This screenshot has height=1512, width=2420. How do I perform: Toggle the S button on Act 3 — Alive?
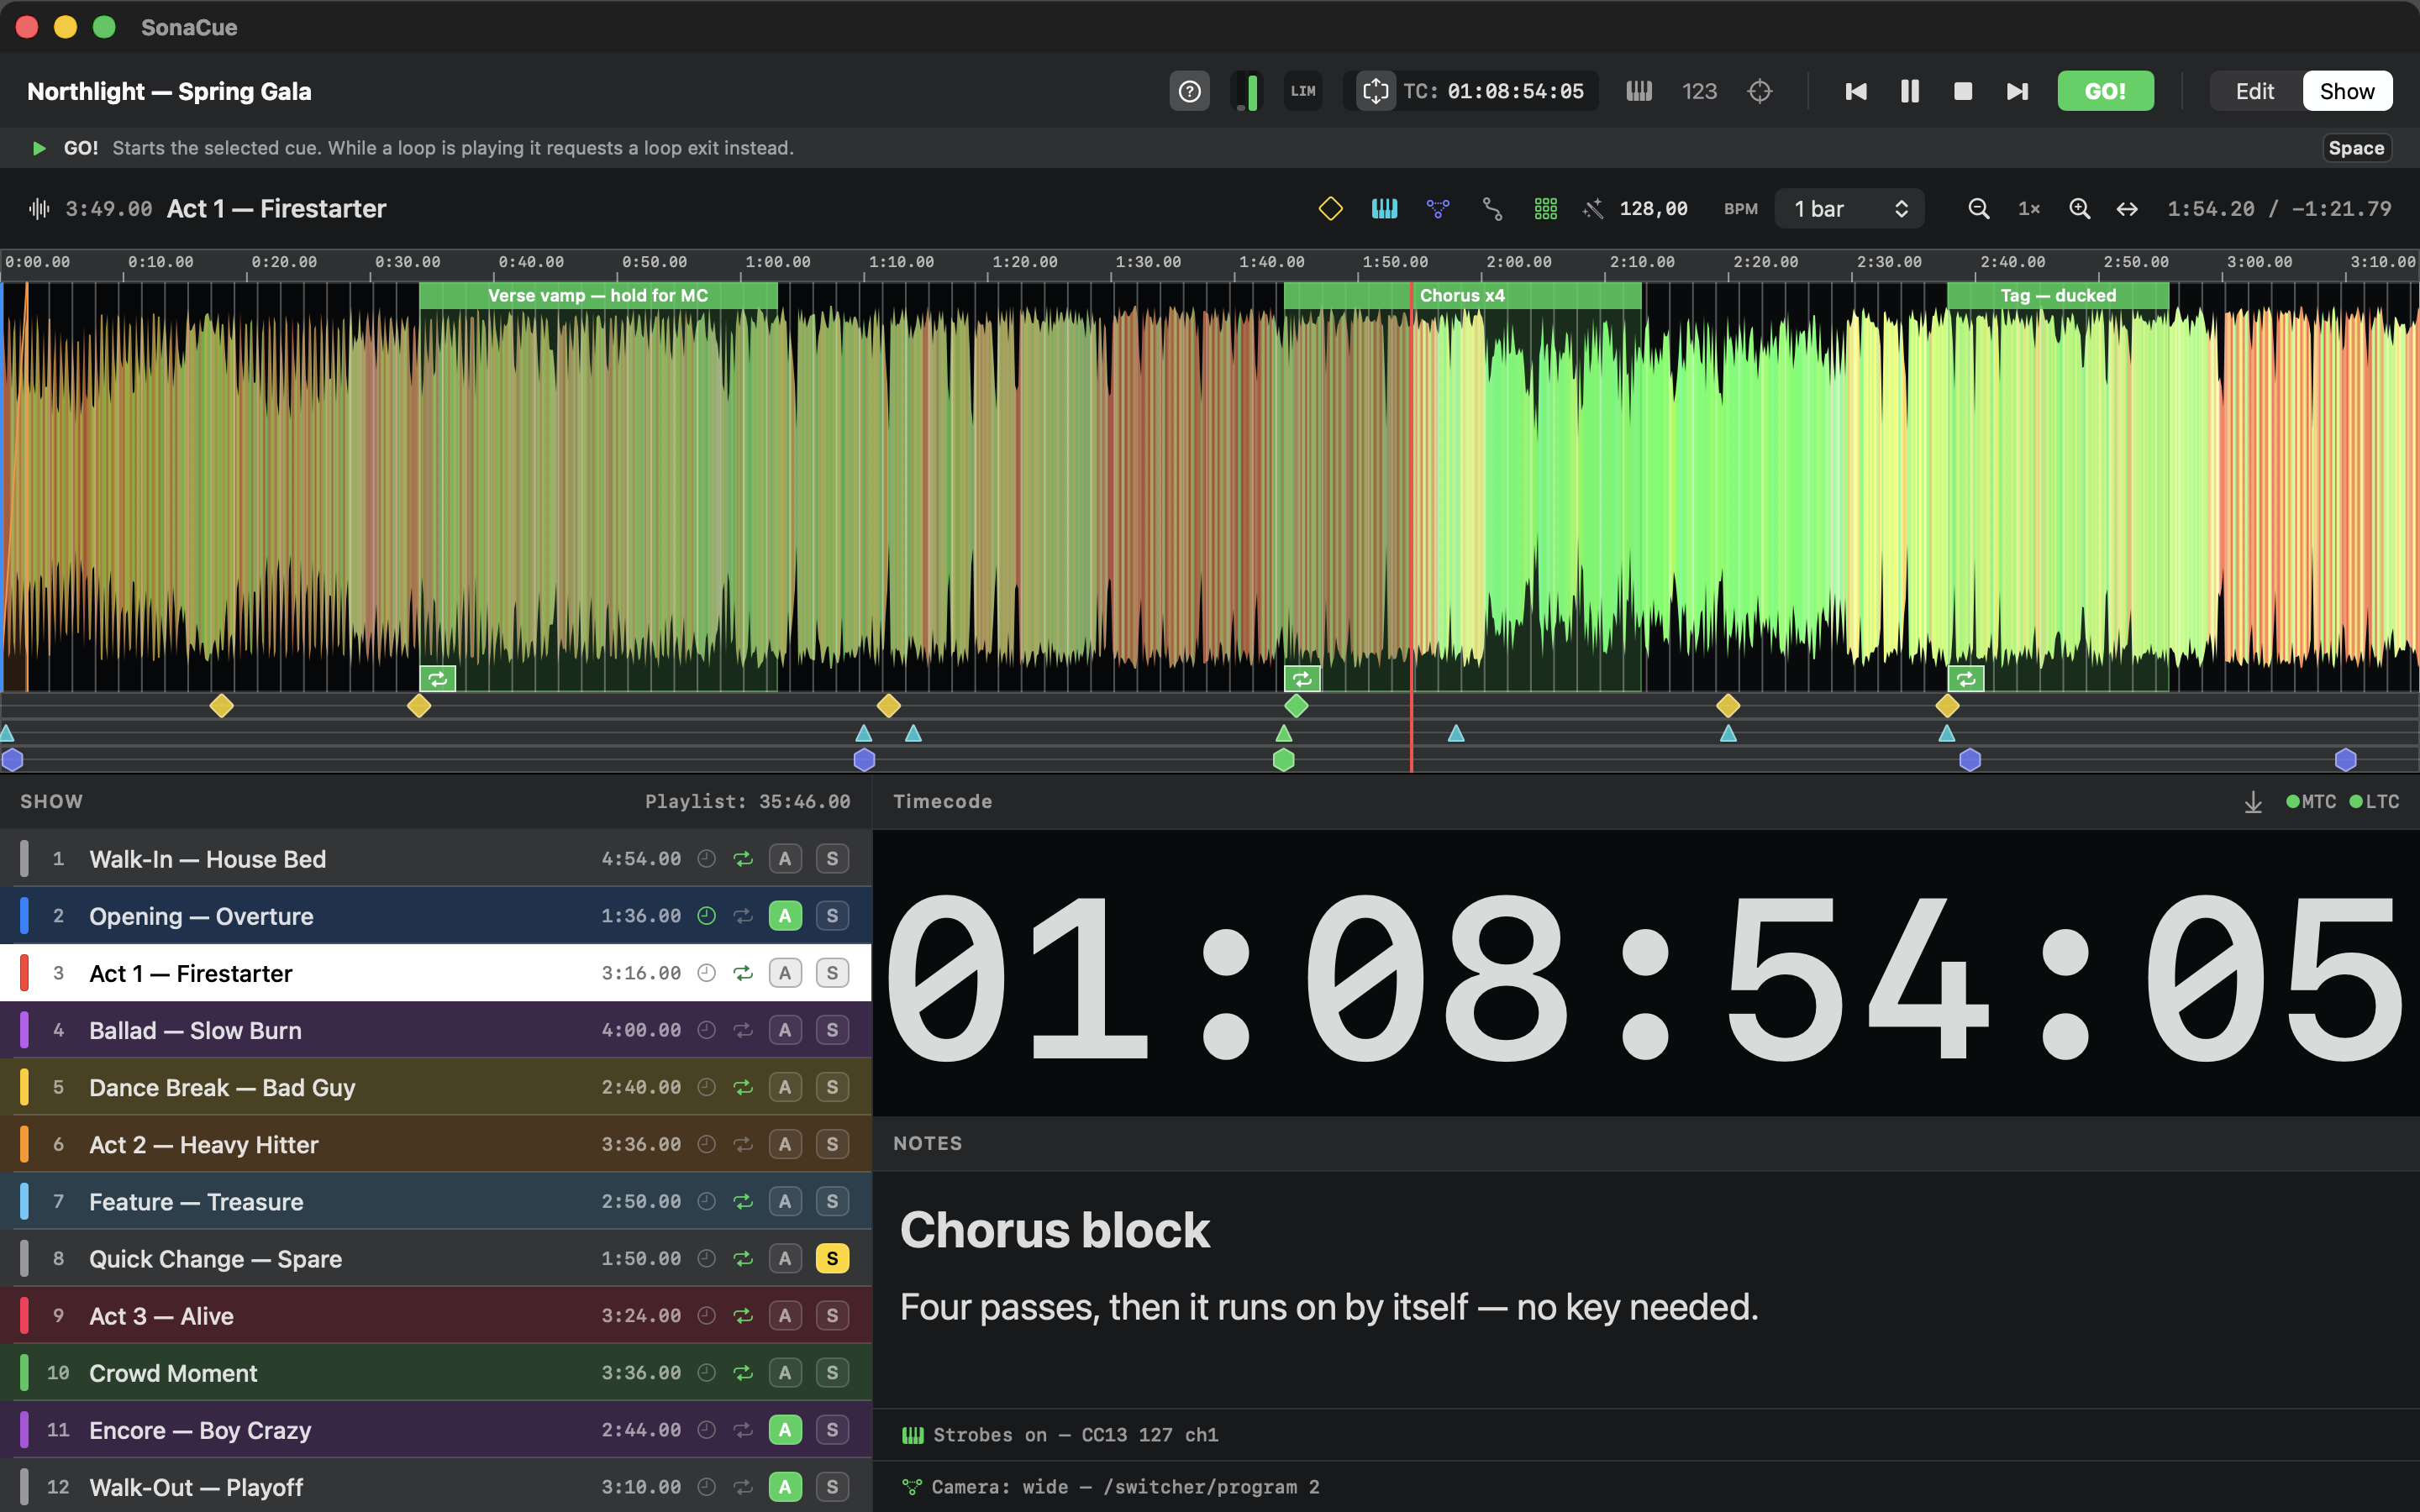[832, 1316]
